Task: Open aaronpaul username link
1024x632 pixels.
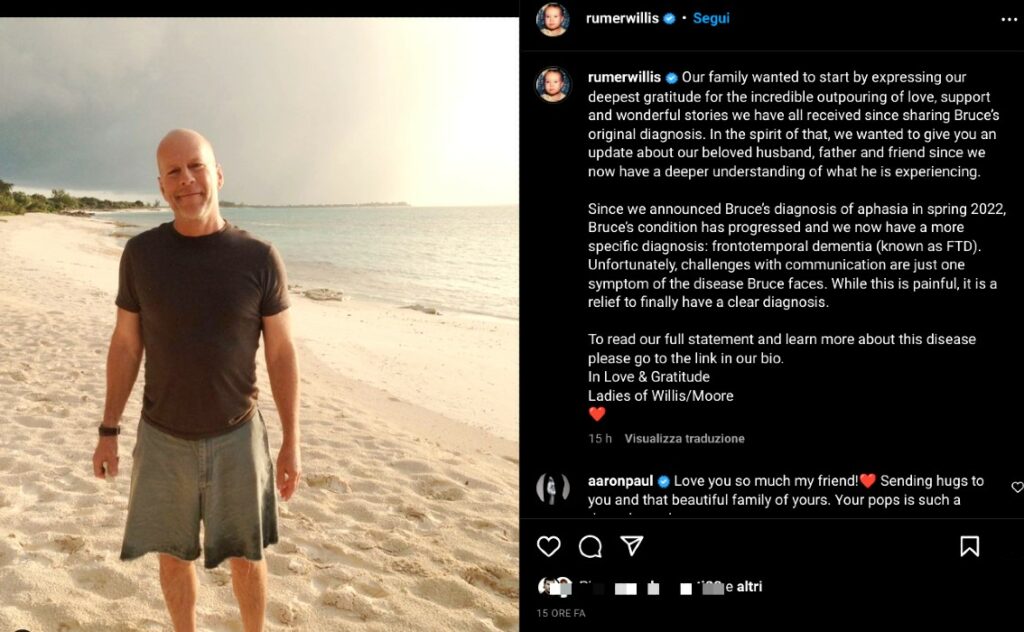Action: 620,481
